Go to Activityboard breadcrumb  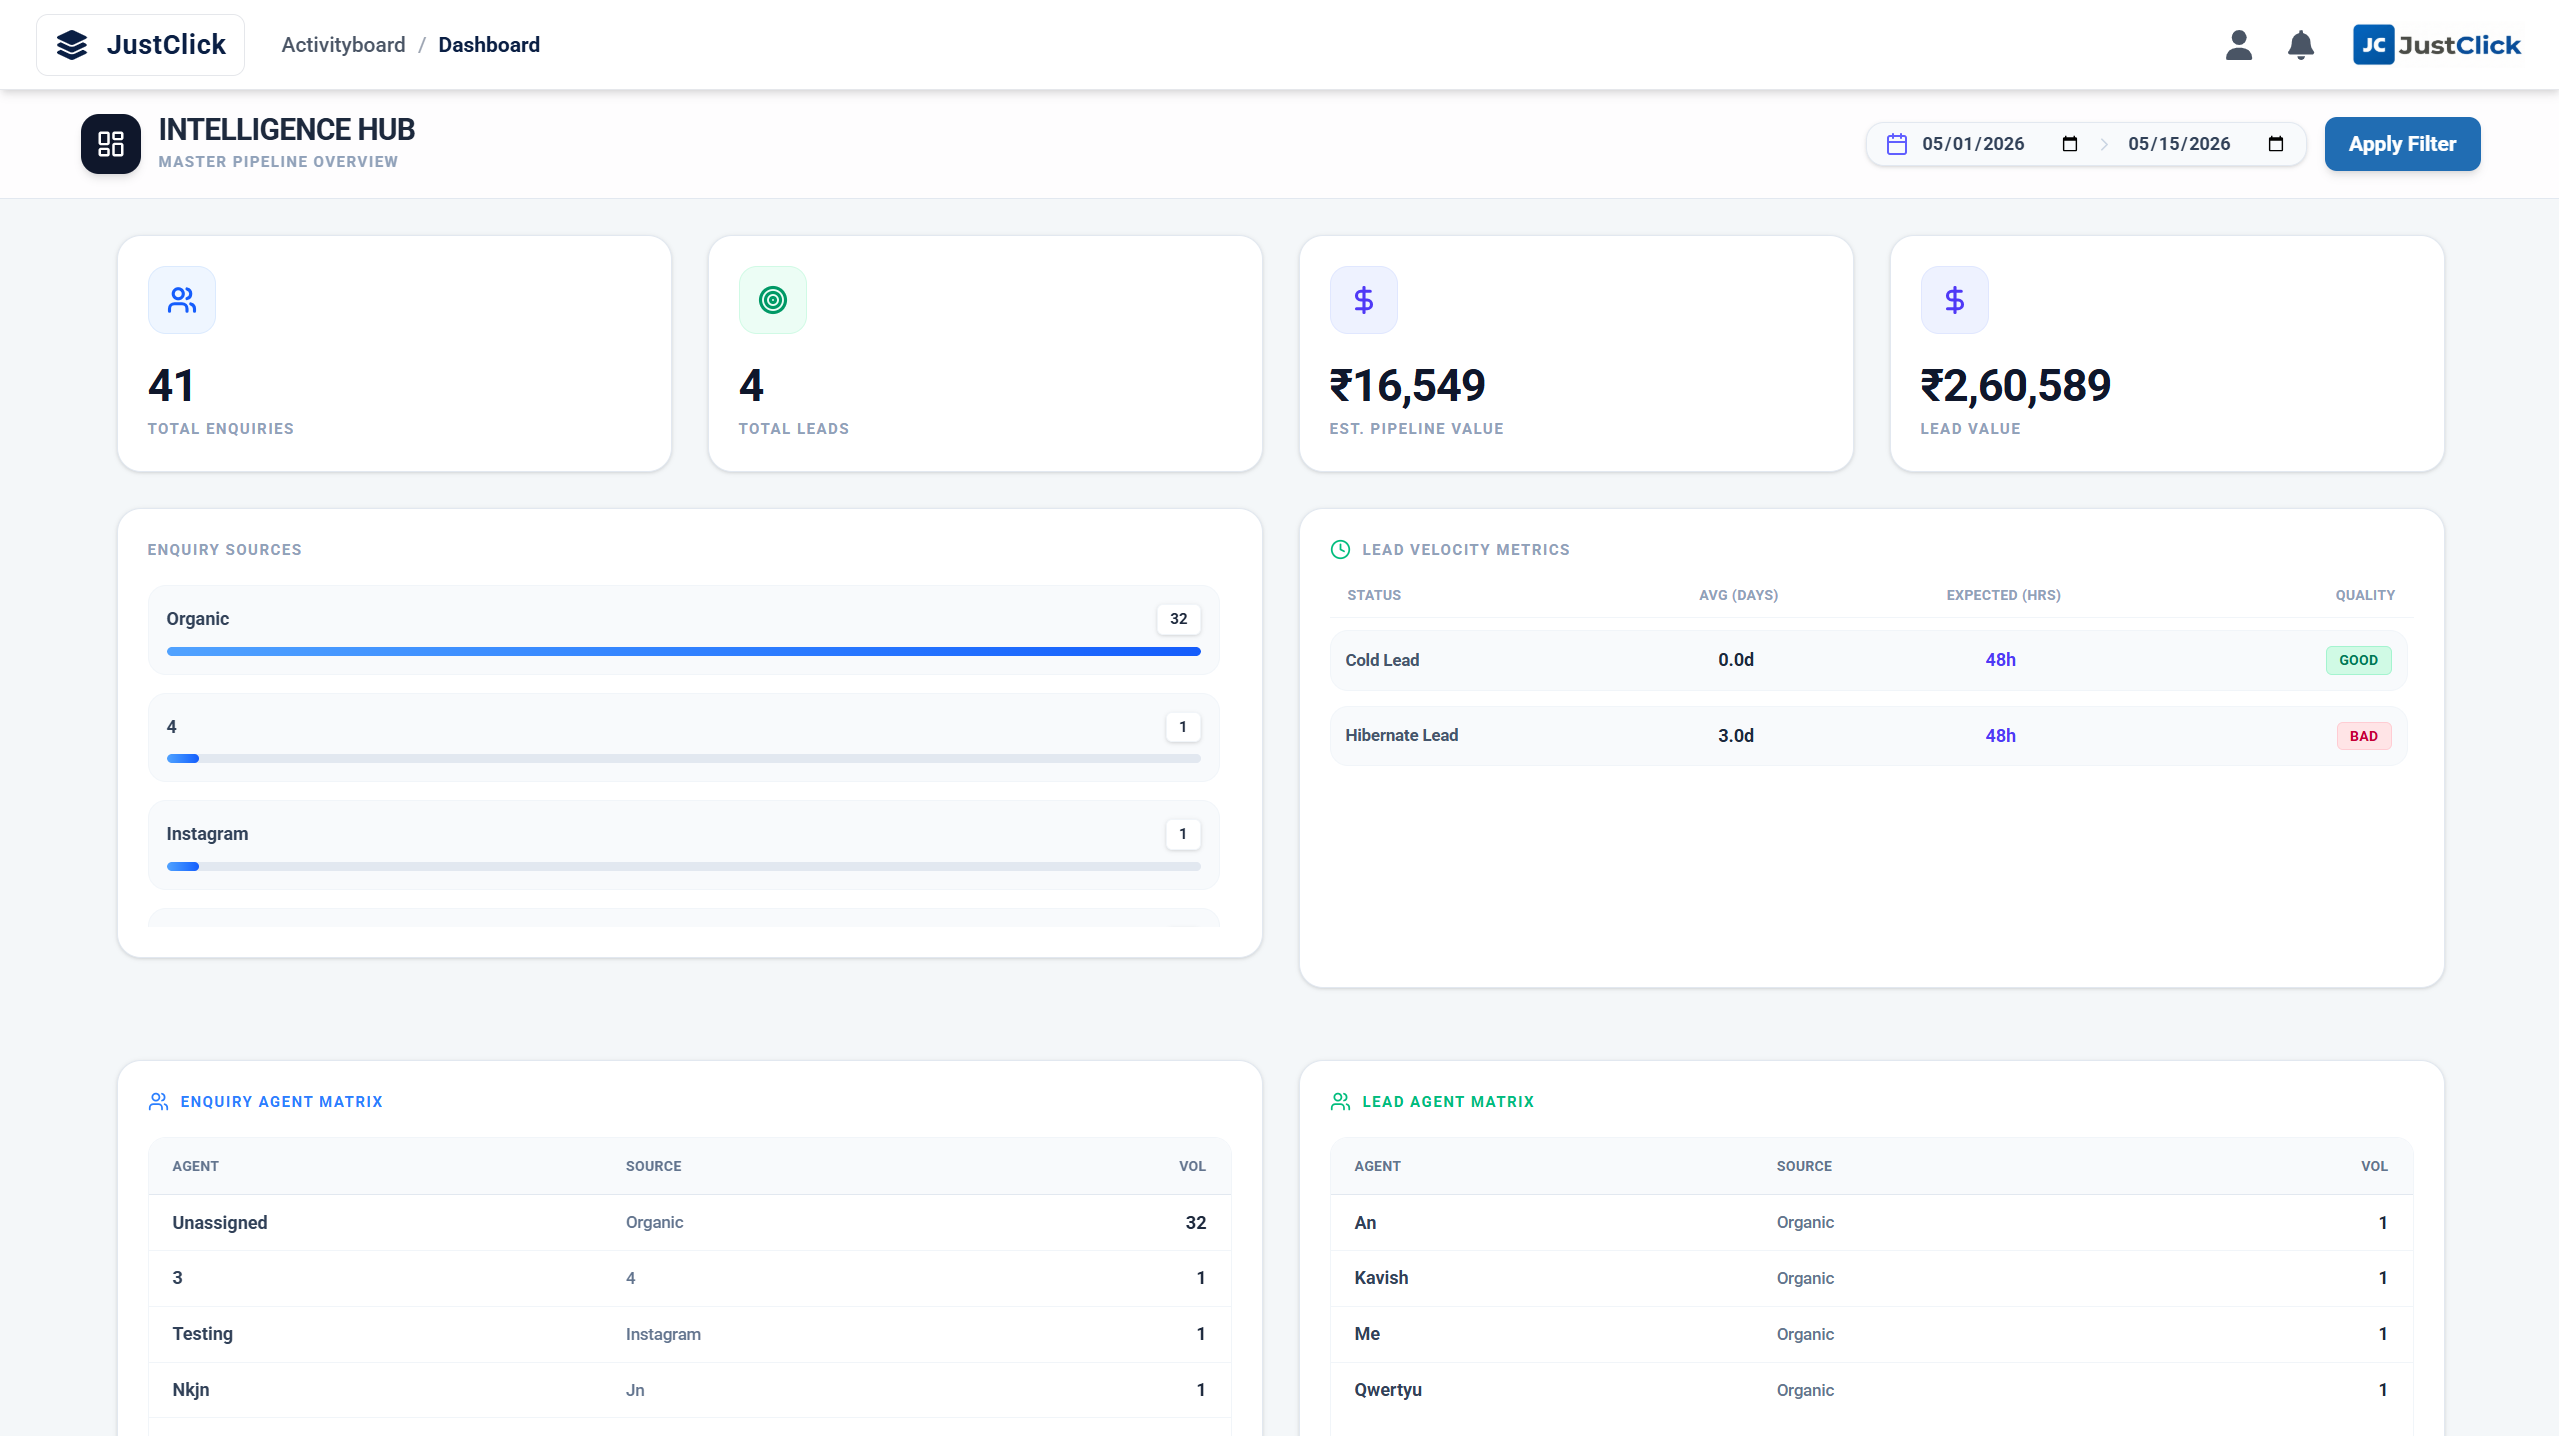[343, 45]
